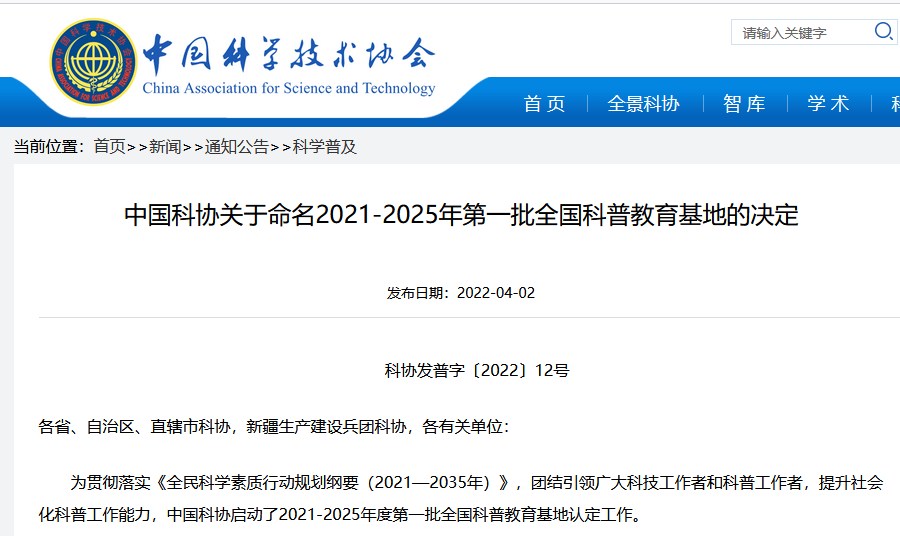Click the 首页 breadcrumb link
Screen dimensions: 900x536
tap(109, 147)
